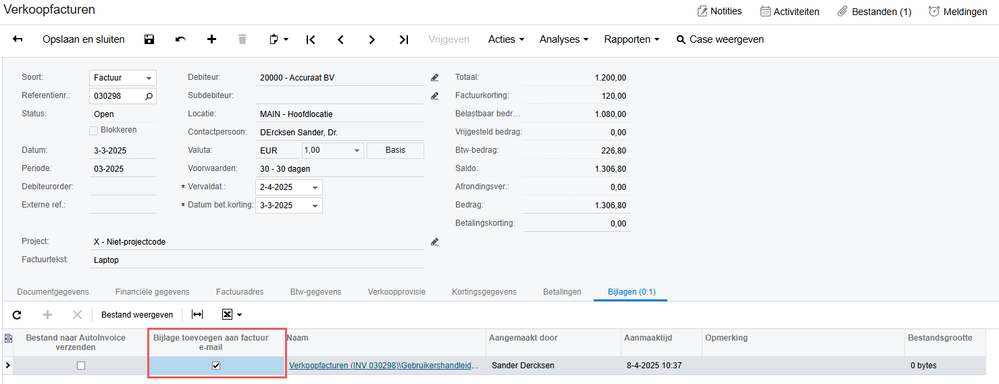Click the Vrijgeven button
This screenshot has width=999, height=384.
449,39
